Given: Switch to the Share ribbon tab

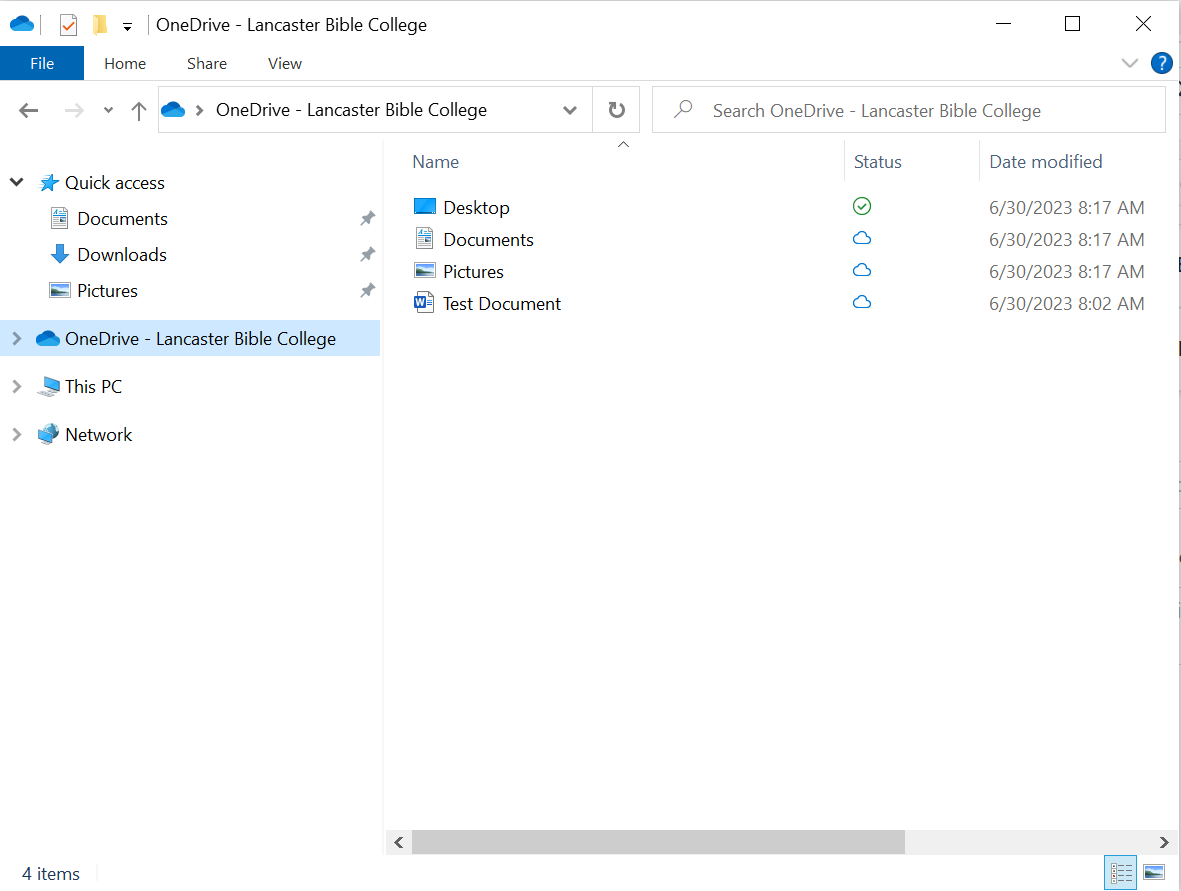Looking at the screenshot, I should [207, 63].
